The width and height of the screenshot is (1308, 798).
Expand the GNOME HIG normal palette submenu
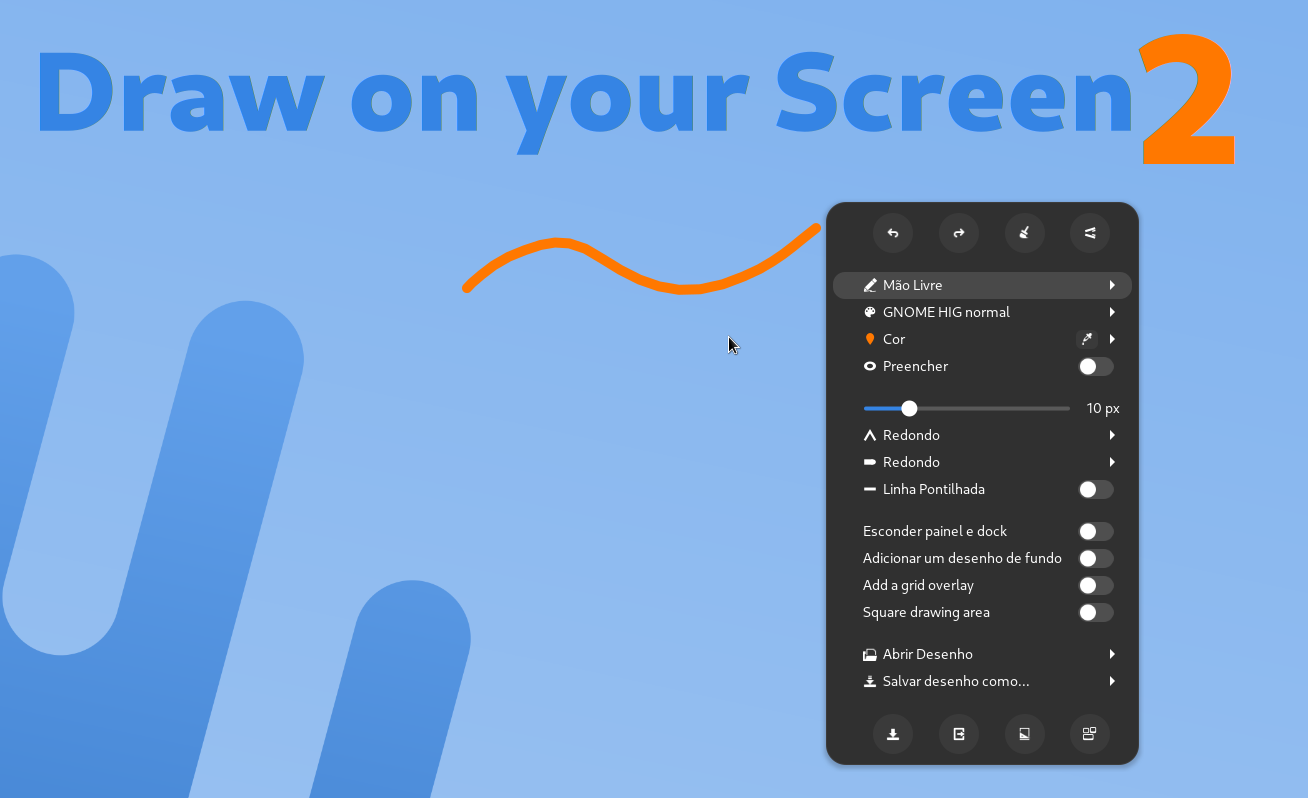(982, 312)
